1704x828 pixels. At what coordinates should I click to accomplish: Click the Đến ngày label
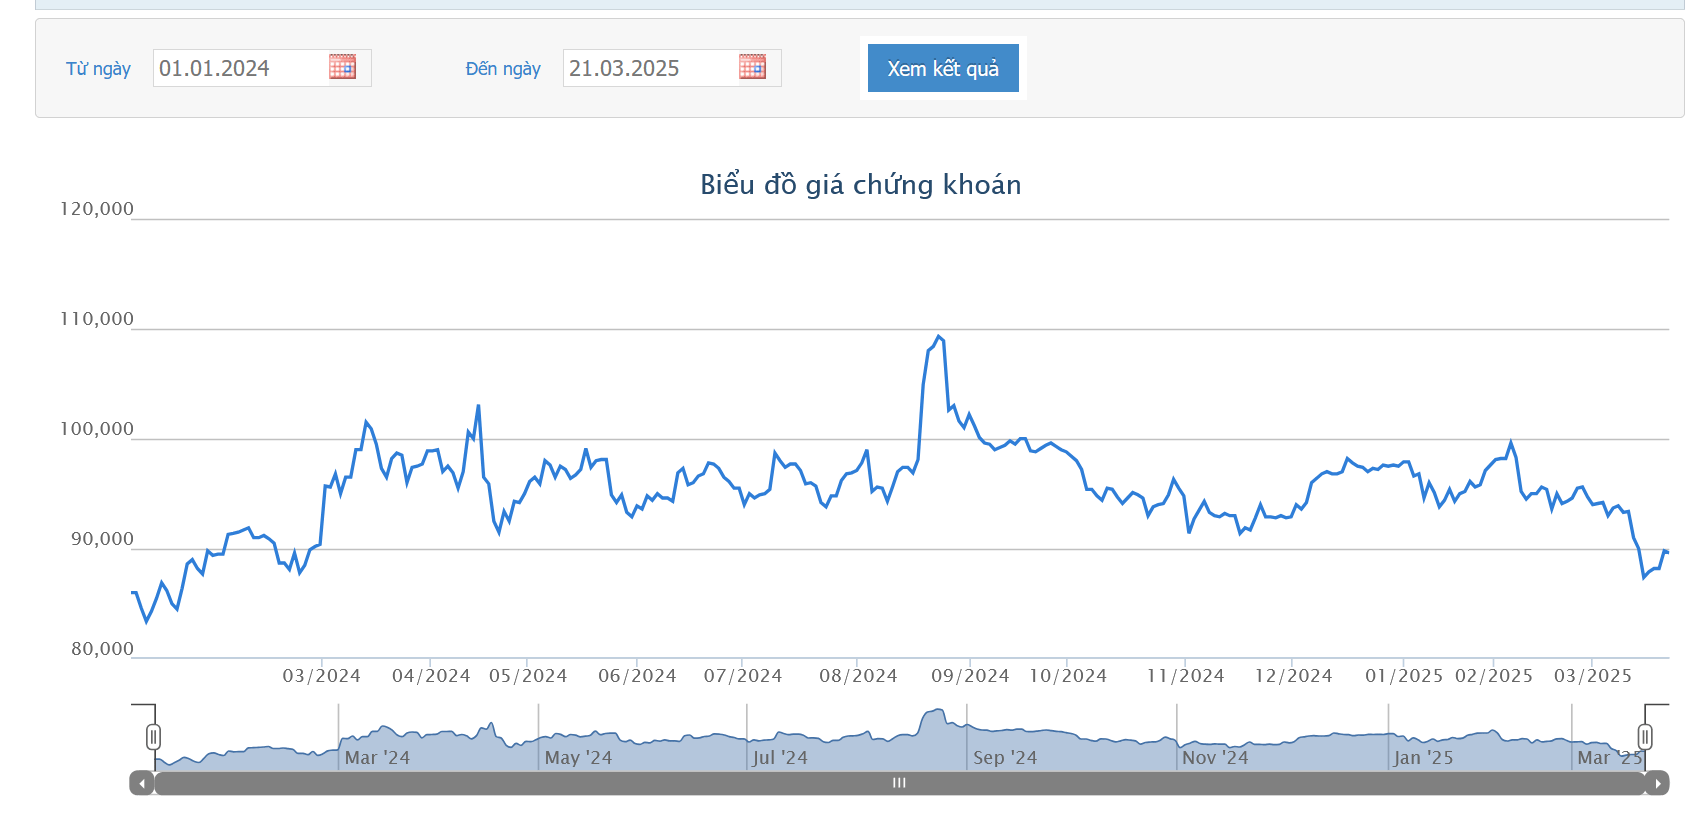[503, 68]
